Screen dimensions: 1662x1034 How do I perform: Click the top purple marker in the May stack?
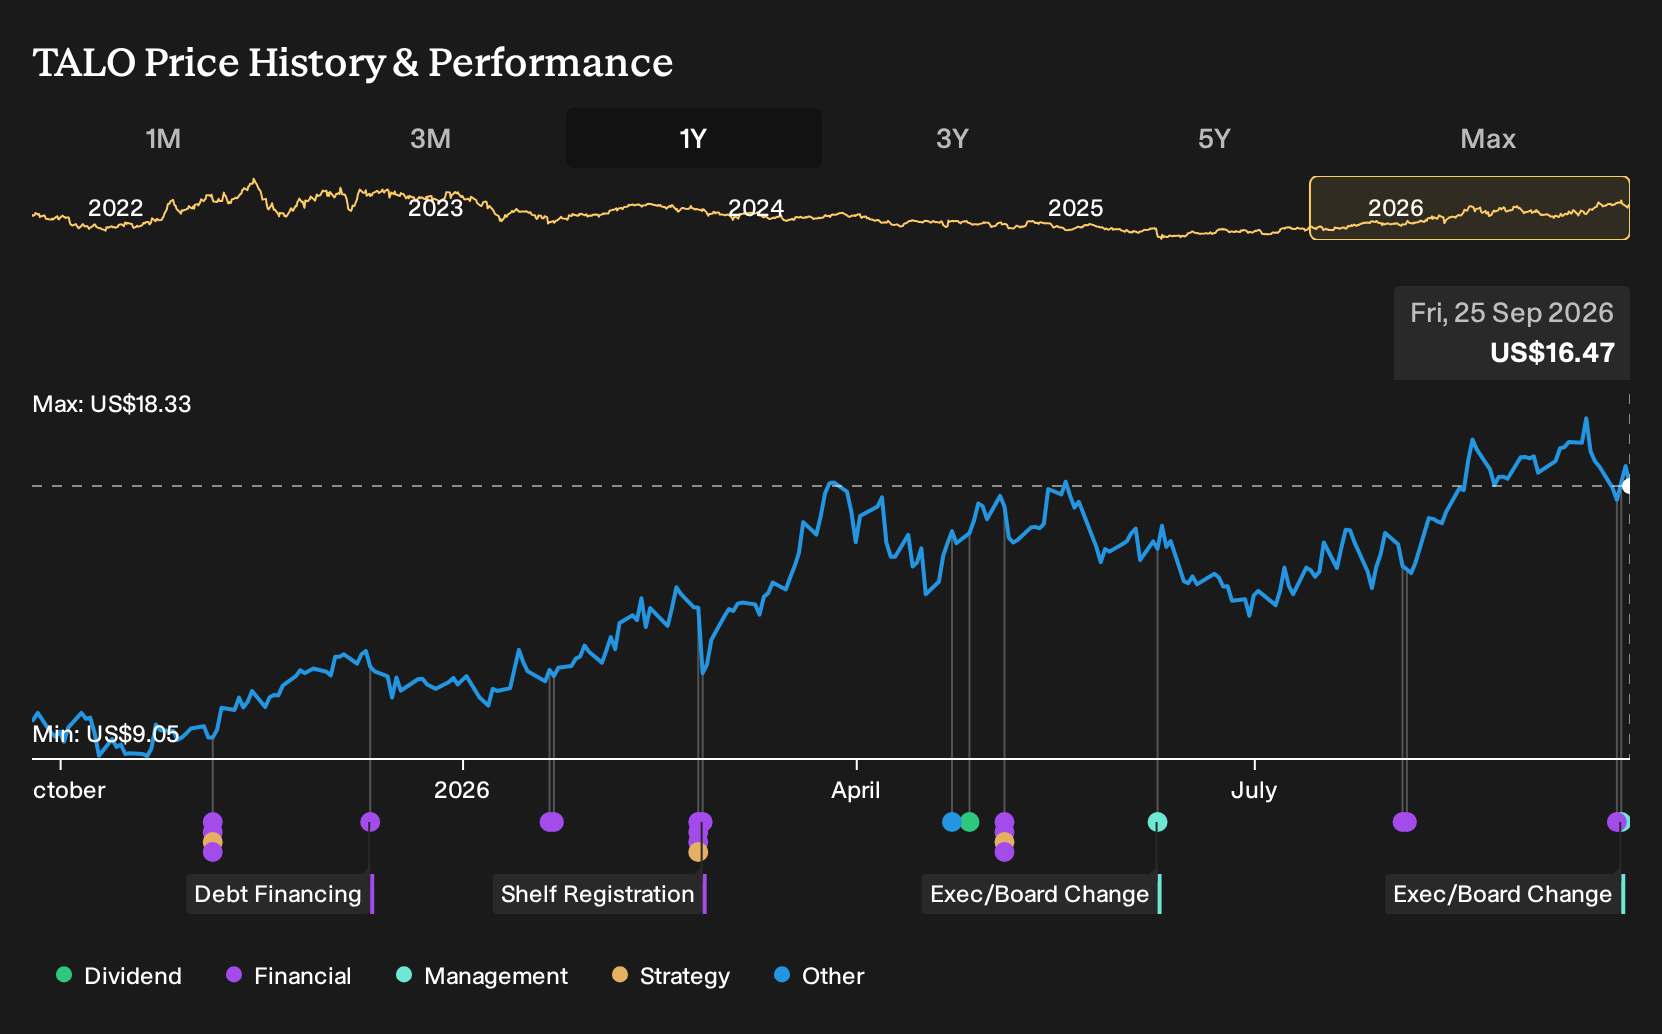tap(1004, 822)
